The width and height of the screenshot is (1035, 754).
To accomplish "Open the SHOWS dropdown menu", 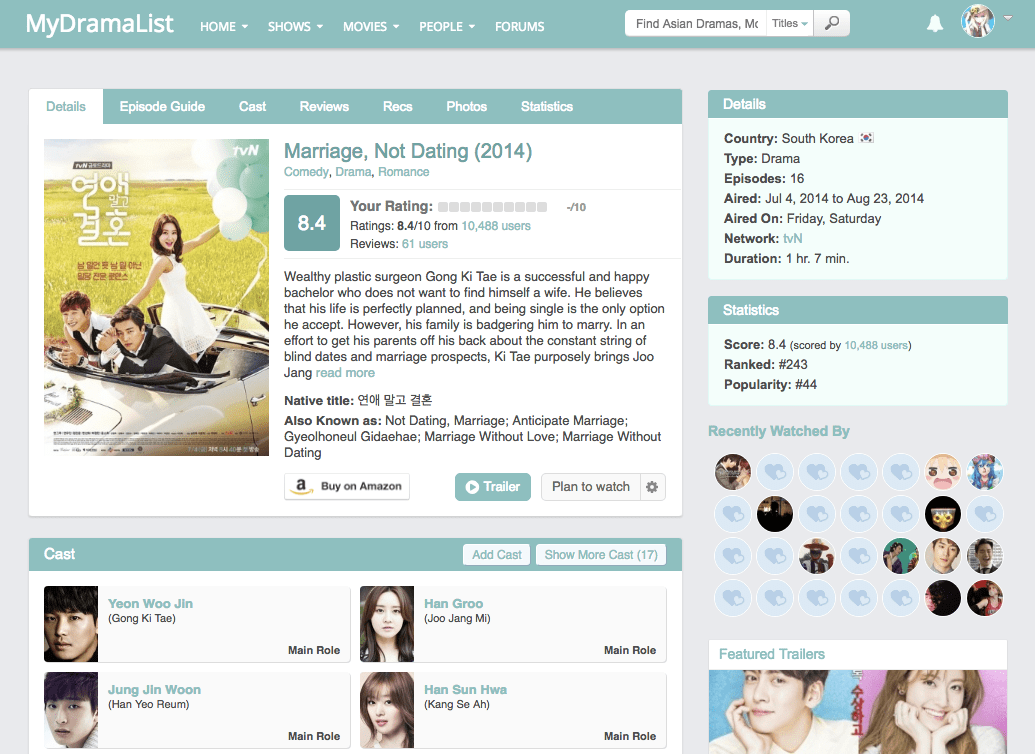I will click(x=294, y=26).
